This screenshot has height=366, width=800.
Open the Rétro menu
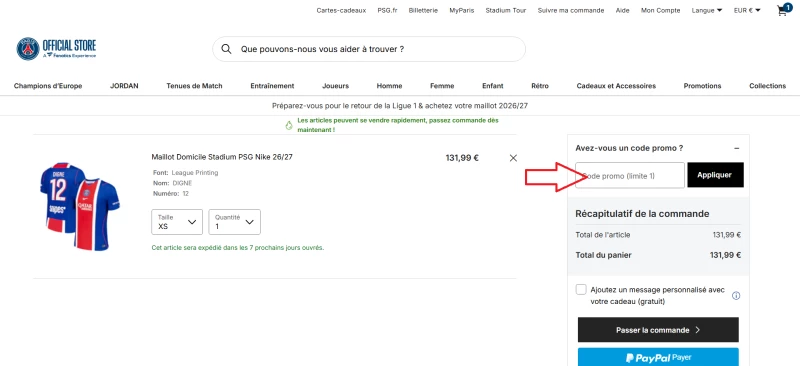(540, 86)
